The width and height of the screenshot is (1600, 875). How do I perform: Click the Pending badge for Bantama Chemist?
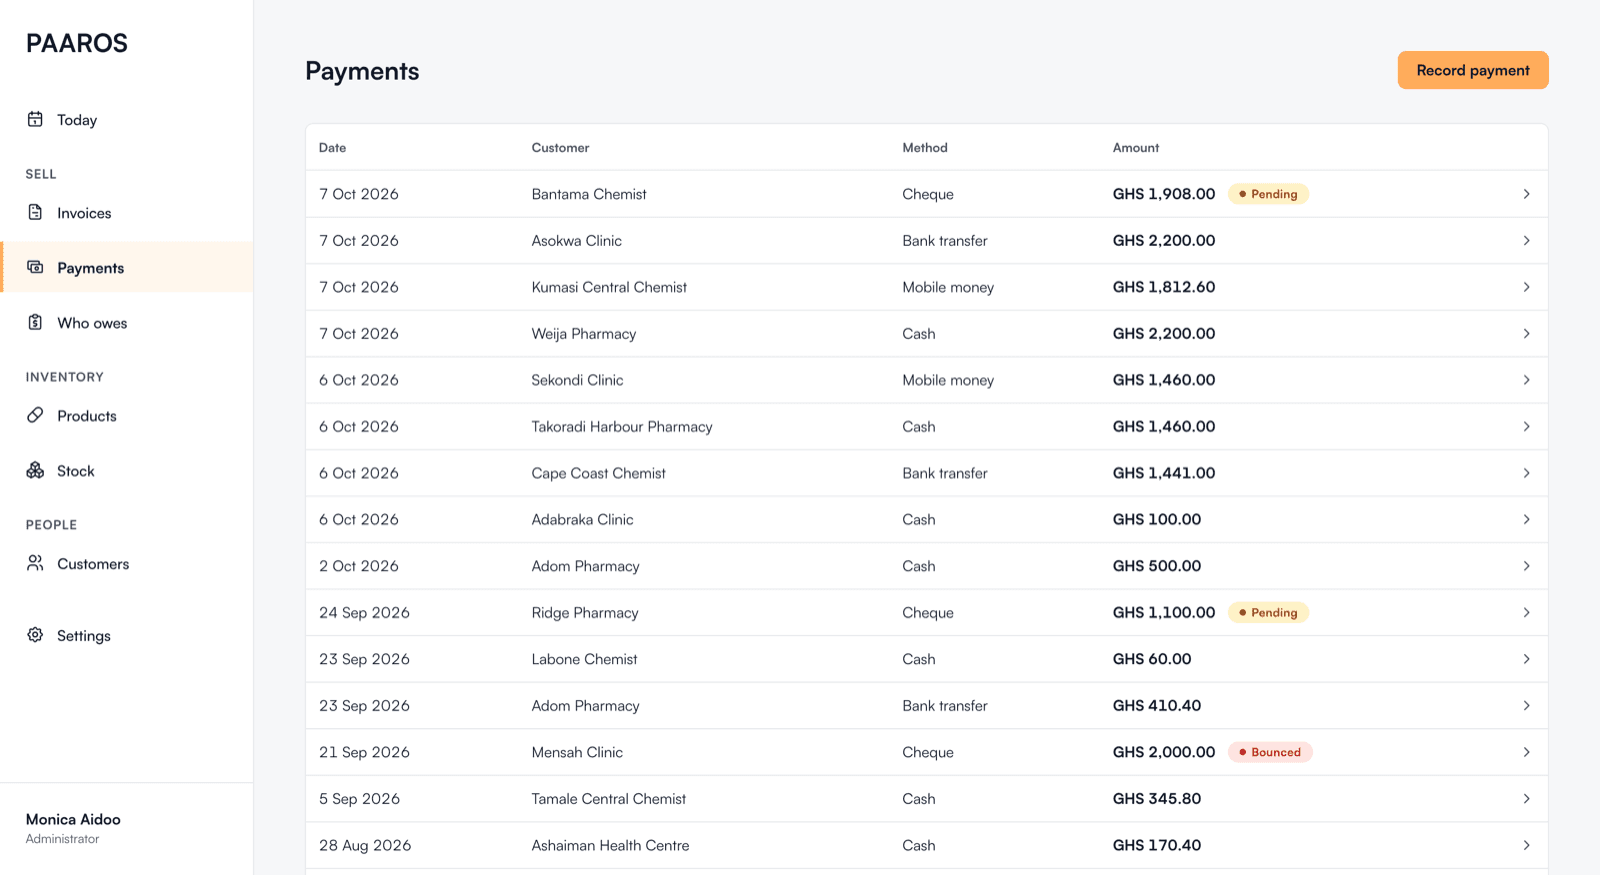[x=1268, y=194]
